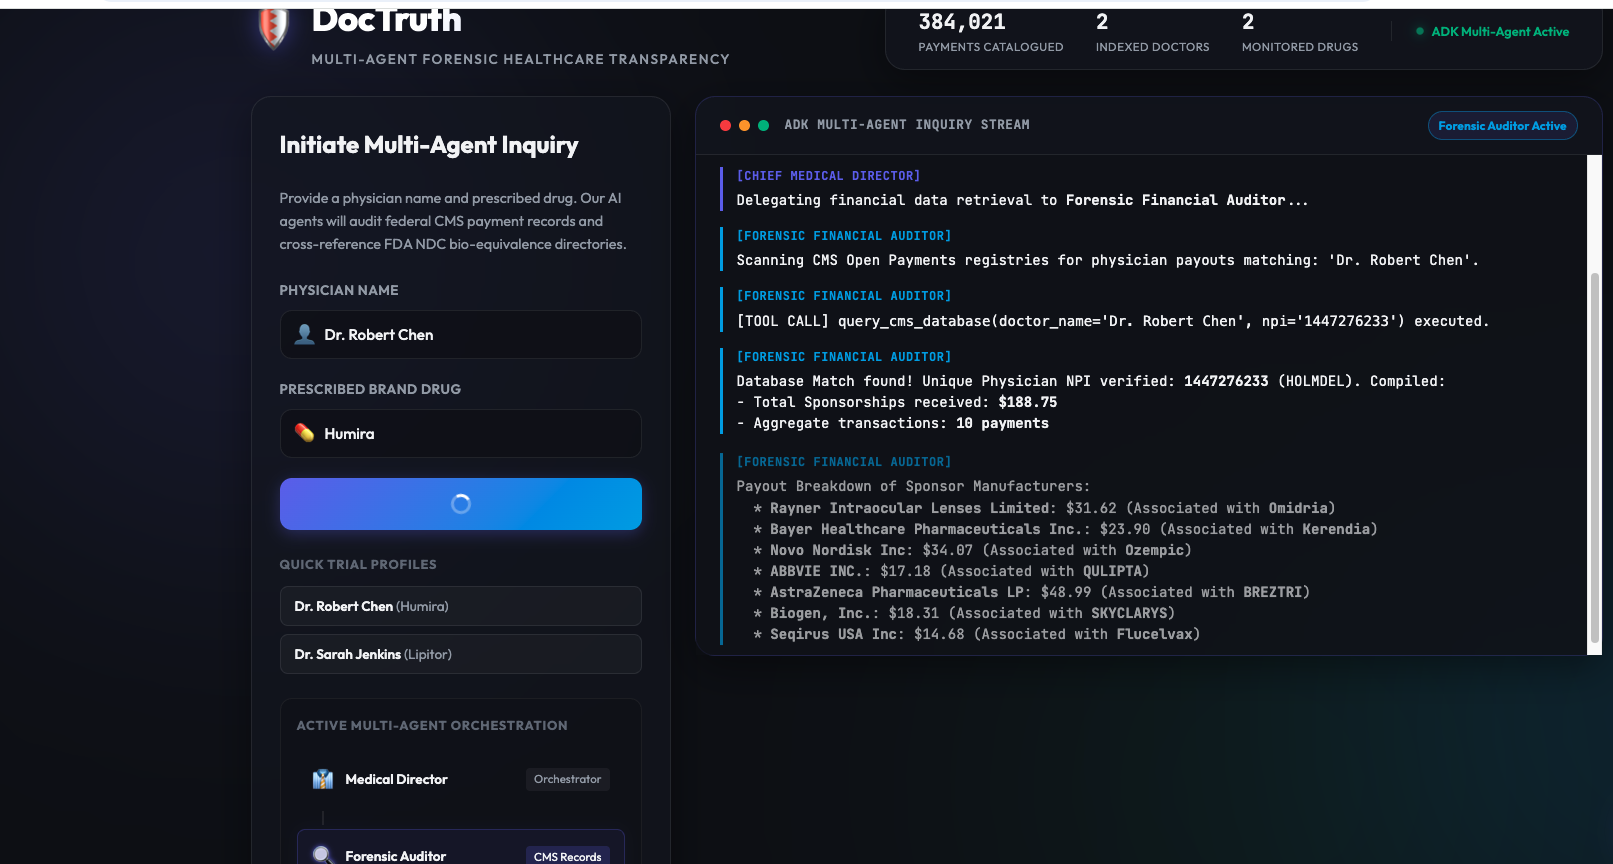This screenshot has width=1613, height=864.
Task: Select the Dr. Robert Chen (Humira) quick profile
Action: point(461,606)
